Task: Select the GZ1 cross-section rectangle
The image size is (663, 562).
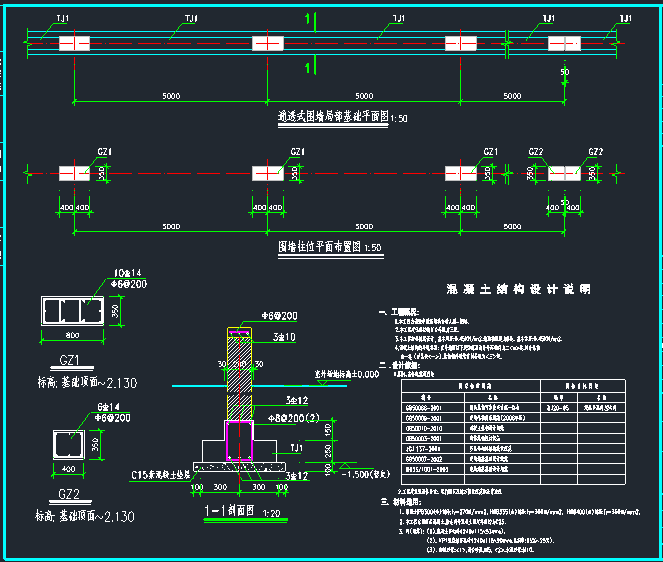Action: pyautogui.click(x=72, y=311)
